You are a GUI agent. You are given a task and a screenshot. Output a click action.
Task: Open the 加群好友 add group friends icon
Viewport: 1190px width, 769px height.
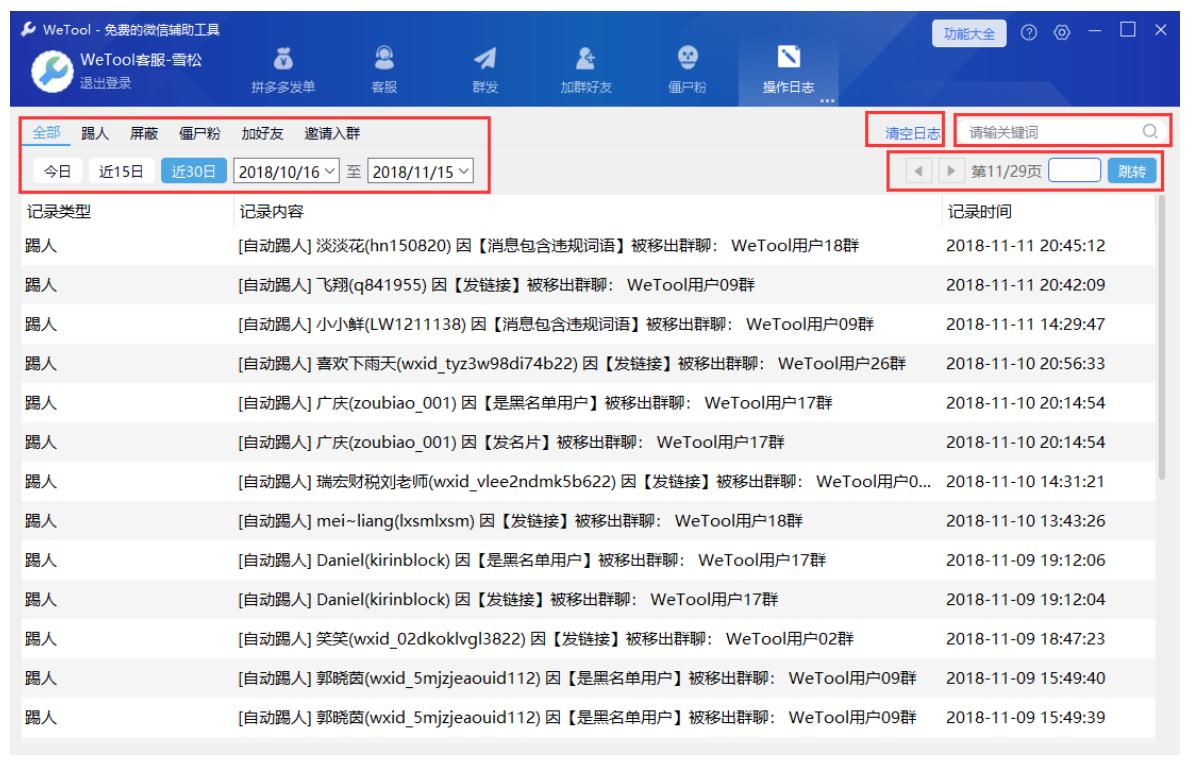point(585,58)
